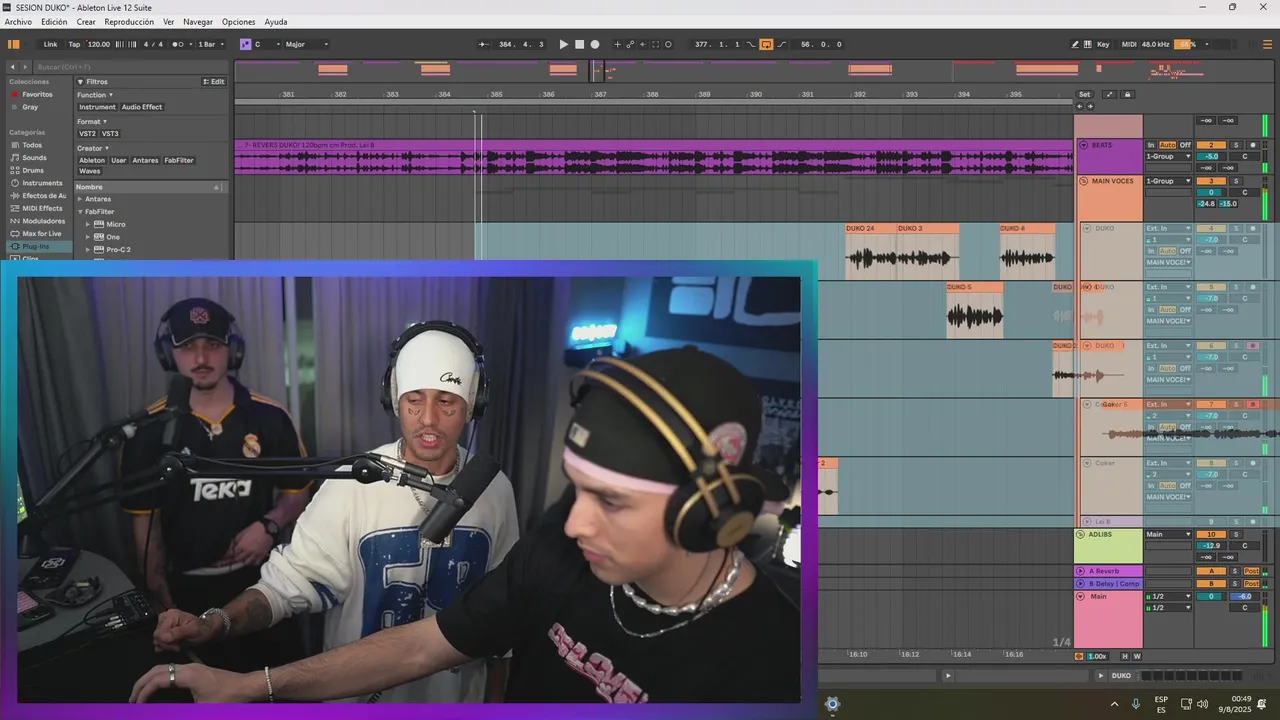Toggle the VST3 format filter tag
The width and height of the screenshot is (1280, 720).
click(110, 133)
